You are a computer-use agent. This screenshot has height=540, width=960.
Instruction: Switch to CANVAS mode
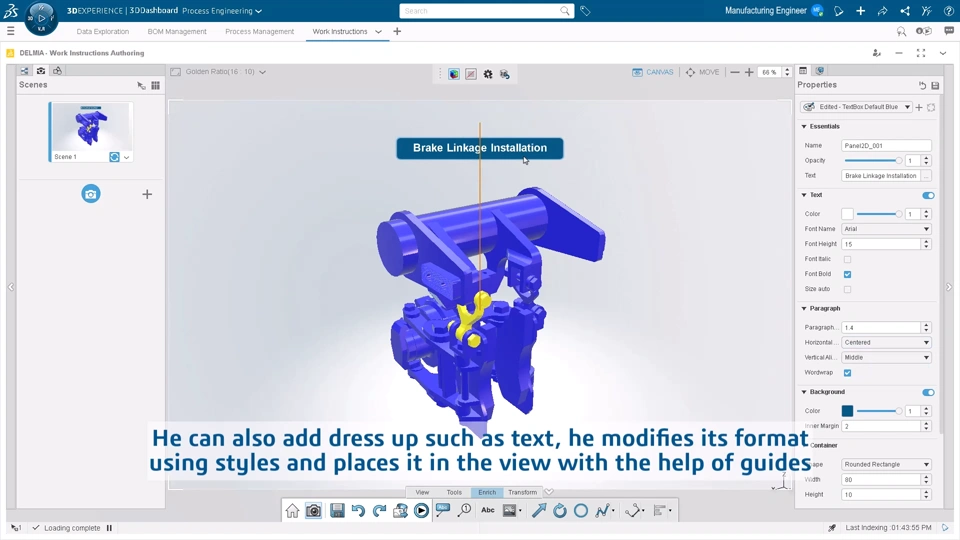tap(653, 72)
